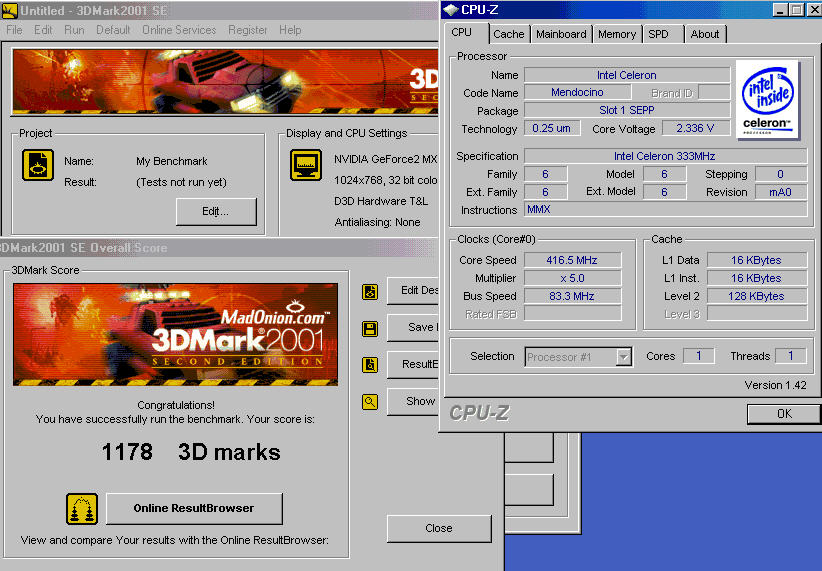
Task: Click the 2.336 V Core Voltage field
Action: (696, 128)
